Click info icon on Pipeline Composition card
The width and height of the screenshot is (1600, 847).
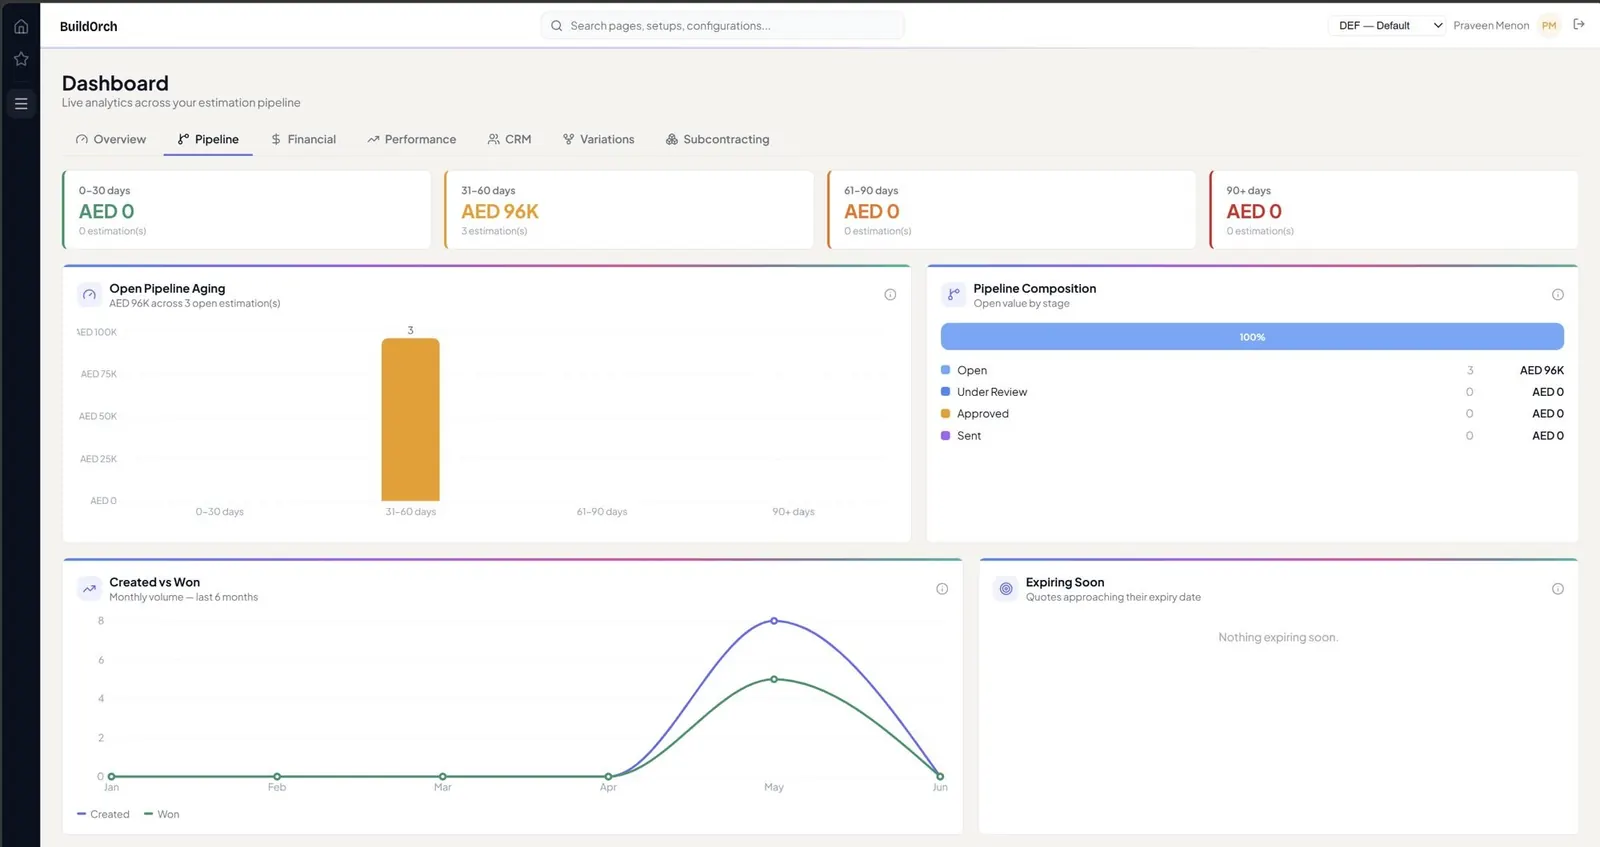coord(1557,295)
